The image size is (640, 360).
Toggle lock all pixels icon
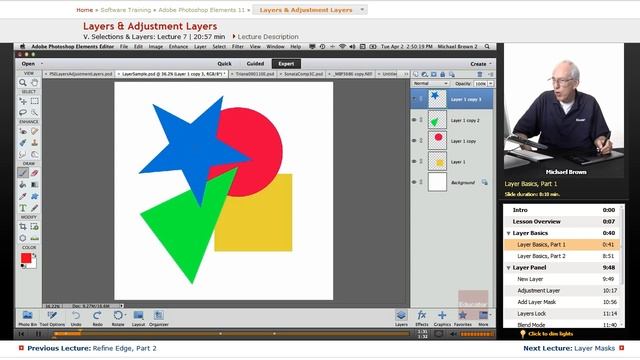442,74
